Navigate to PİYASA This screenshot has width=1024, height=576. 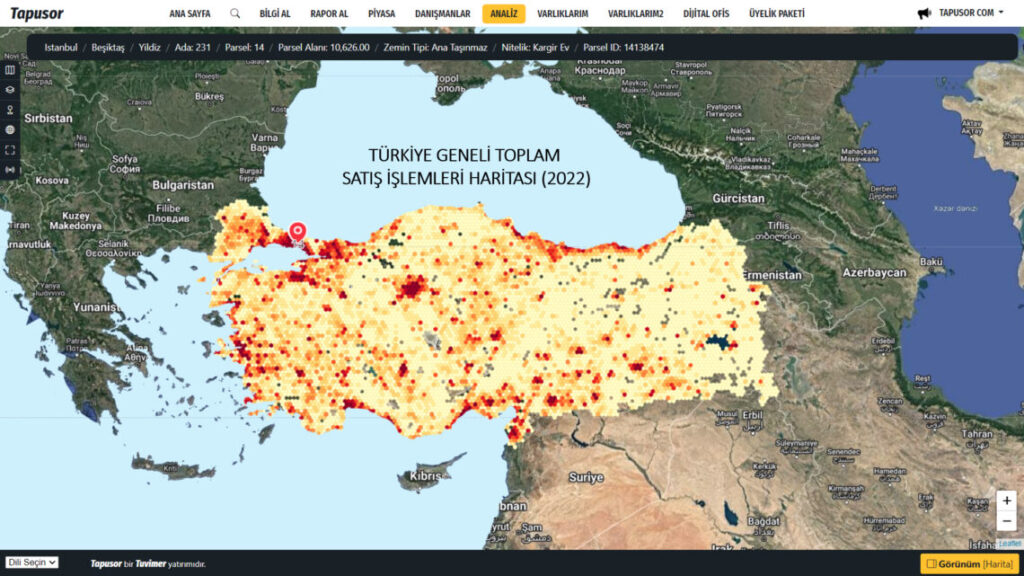click(x=381, y=14)
